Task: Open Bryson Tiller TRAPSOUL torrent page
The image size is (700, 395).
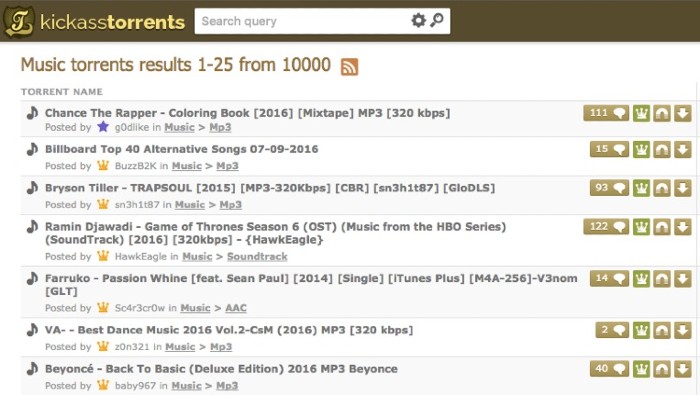Action: point(270,188)
